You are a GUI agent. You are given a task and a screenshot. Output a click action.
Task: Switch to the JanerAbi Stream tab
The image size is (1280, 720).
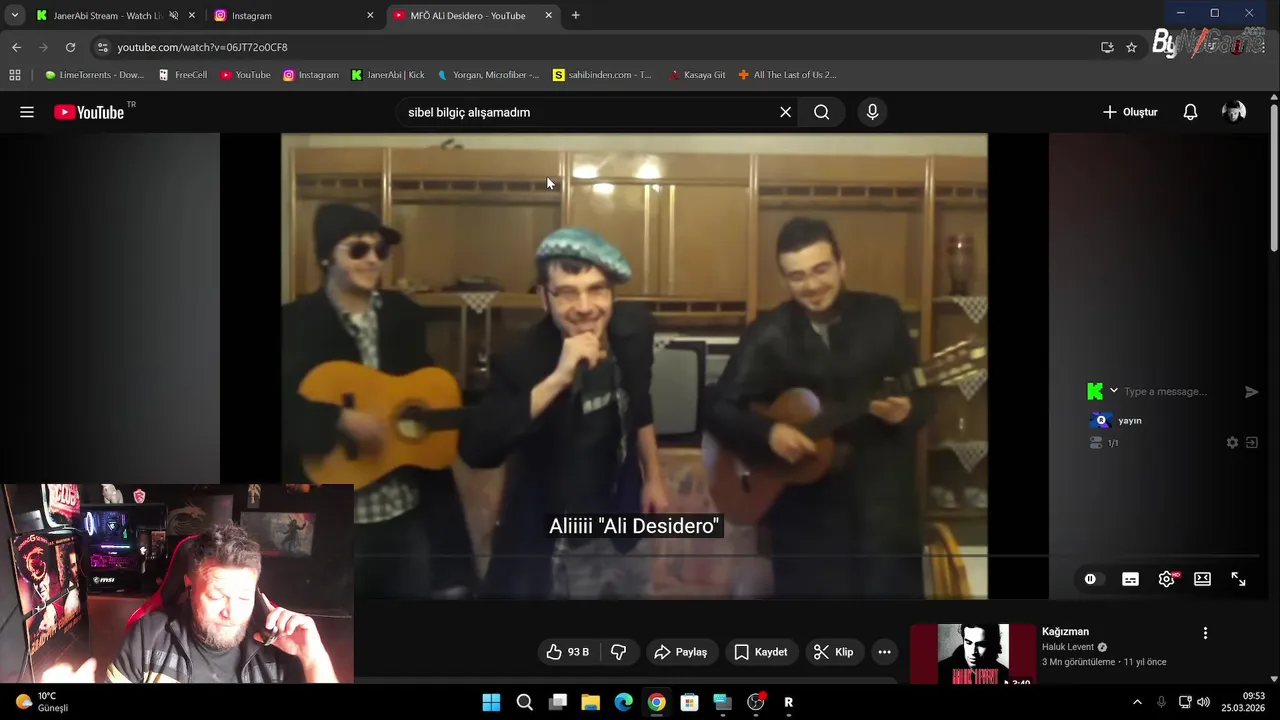[x=106, y=16]
